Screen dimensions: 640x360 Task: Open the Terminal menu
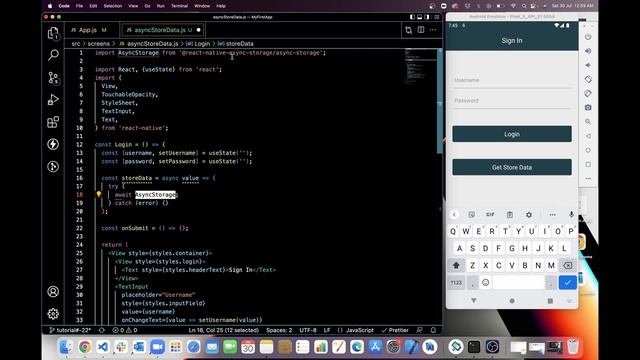click(x=179, y=6)
